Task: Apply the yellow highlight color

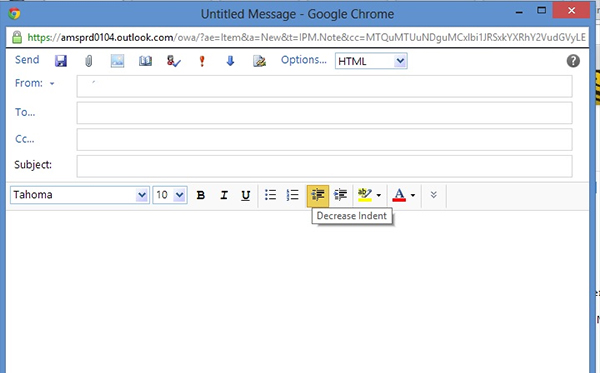Action: click(x=365, y=195)
